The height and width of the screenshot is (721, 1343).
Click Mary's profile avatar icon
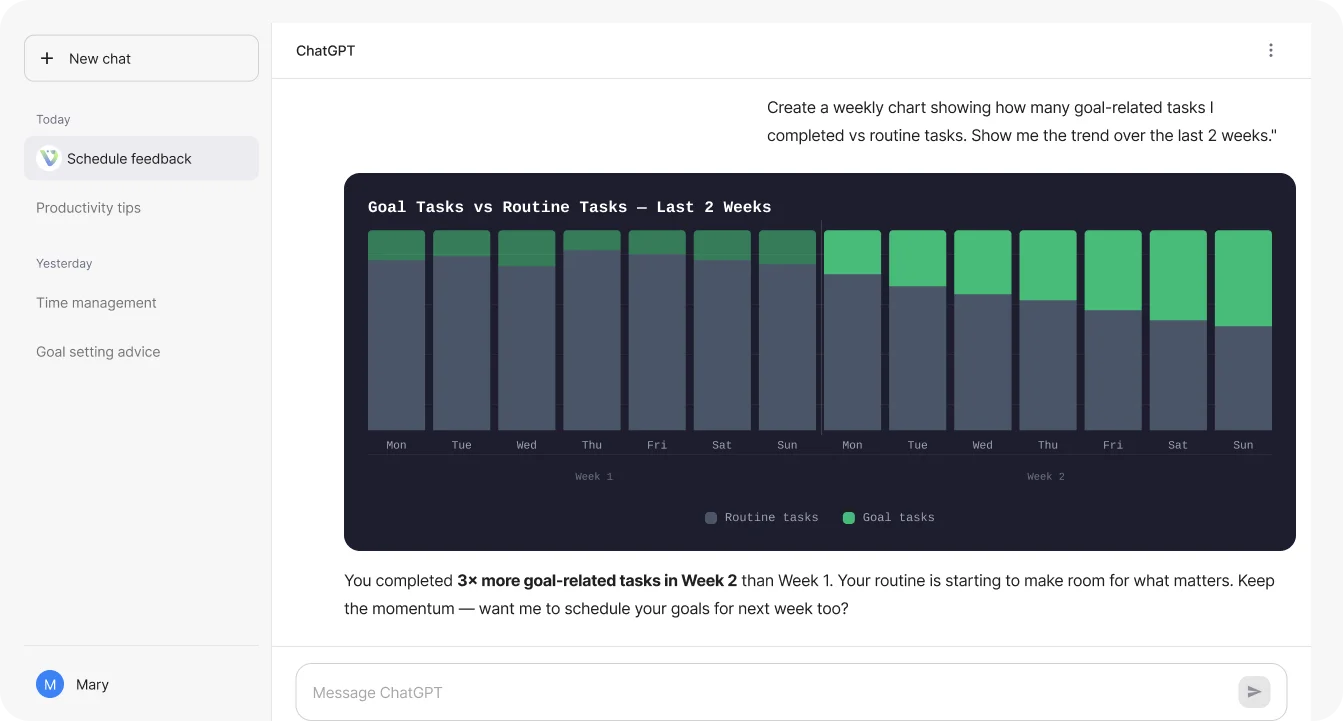49,684
